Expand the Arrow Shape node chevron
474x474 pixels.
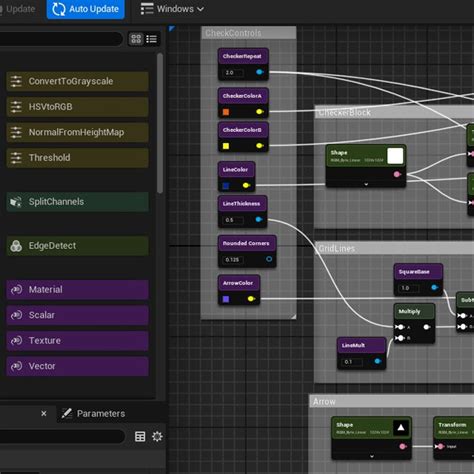pyautogui.click(x=372, y=456)
